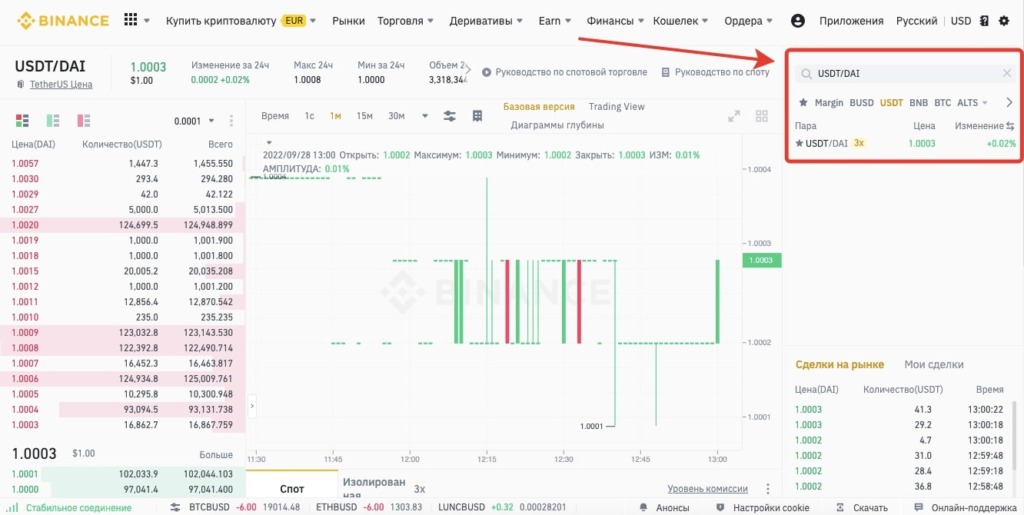Click the play icon beside spot trading guide

point(486,72)
